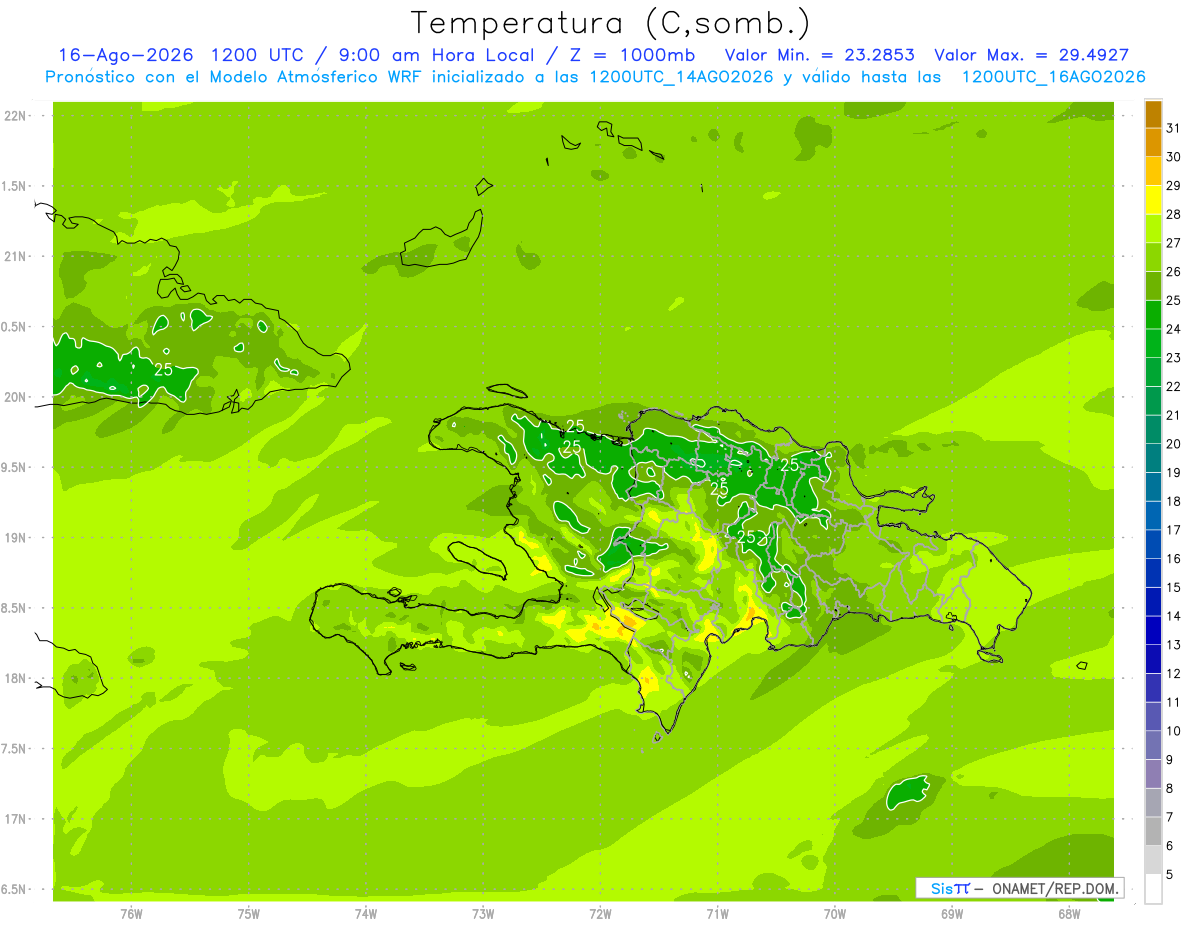Click legend value "17" on color bar
The image size is (1200, 927).
coord(1174,530)
